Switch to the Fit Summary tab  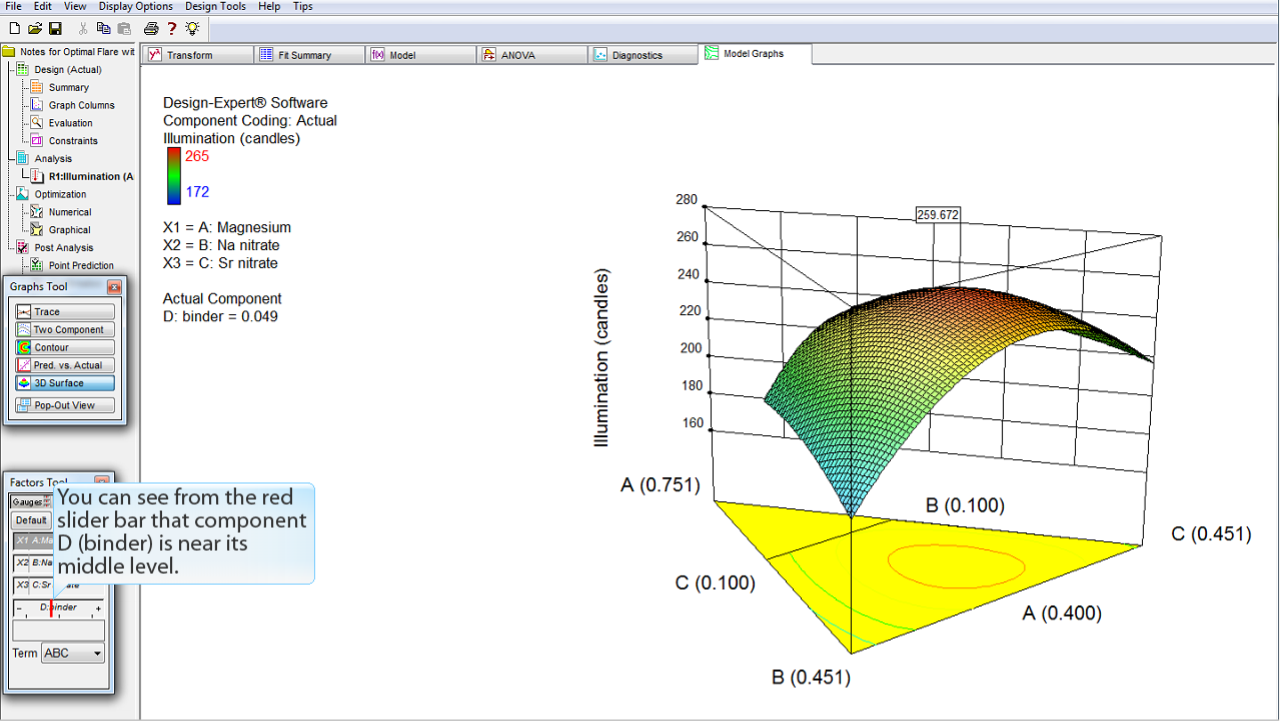tap(308, 55)
